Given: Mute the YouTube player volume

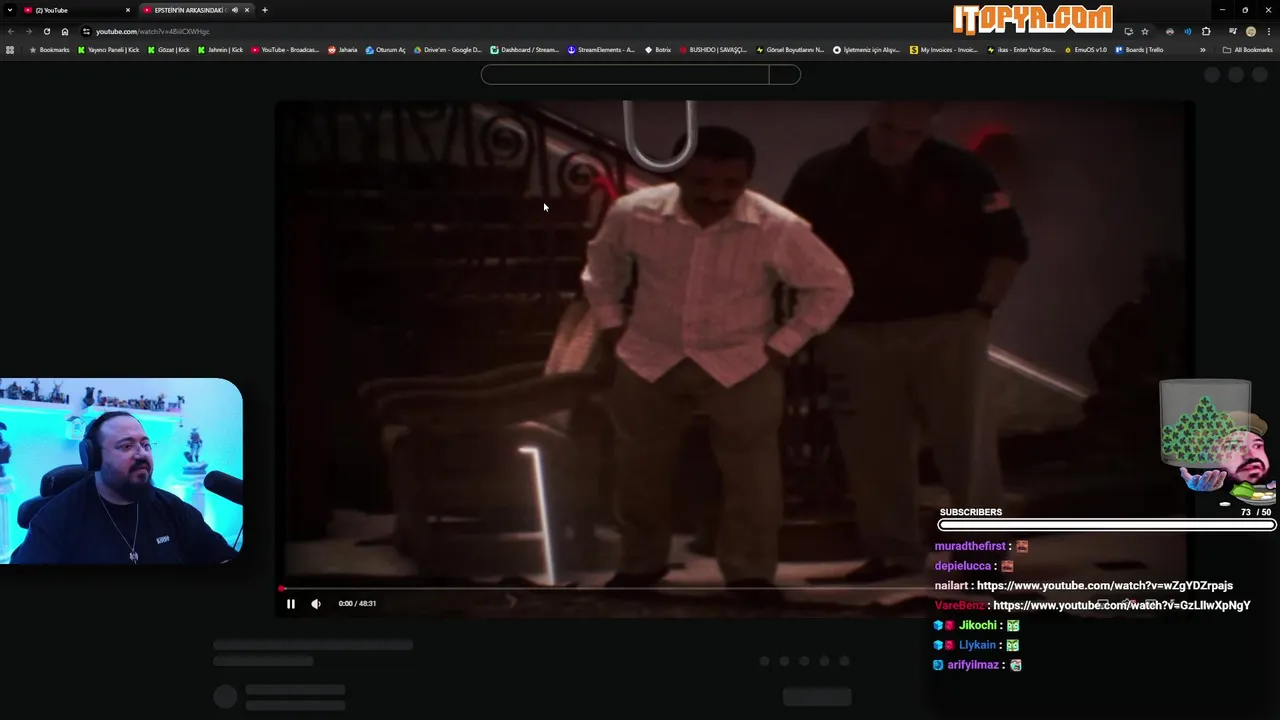Looking at the screenshot, I should pyautogui.click(x=316, y=603).
